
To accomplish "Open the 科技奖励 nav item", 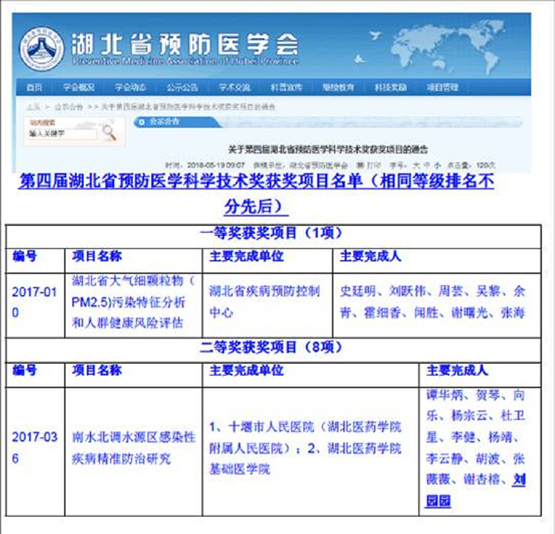I will click(x=390, y=87).
